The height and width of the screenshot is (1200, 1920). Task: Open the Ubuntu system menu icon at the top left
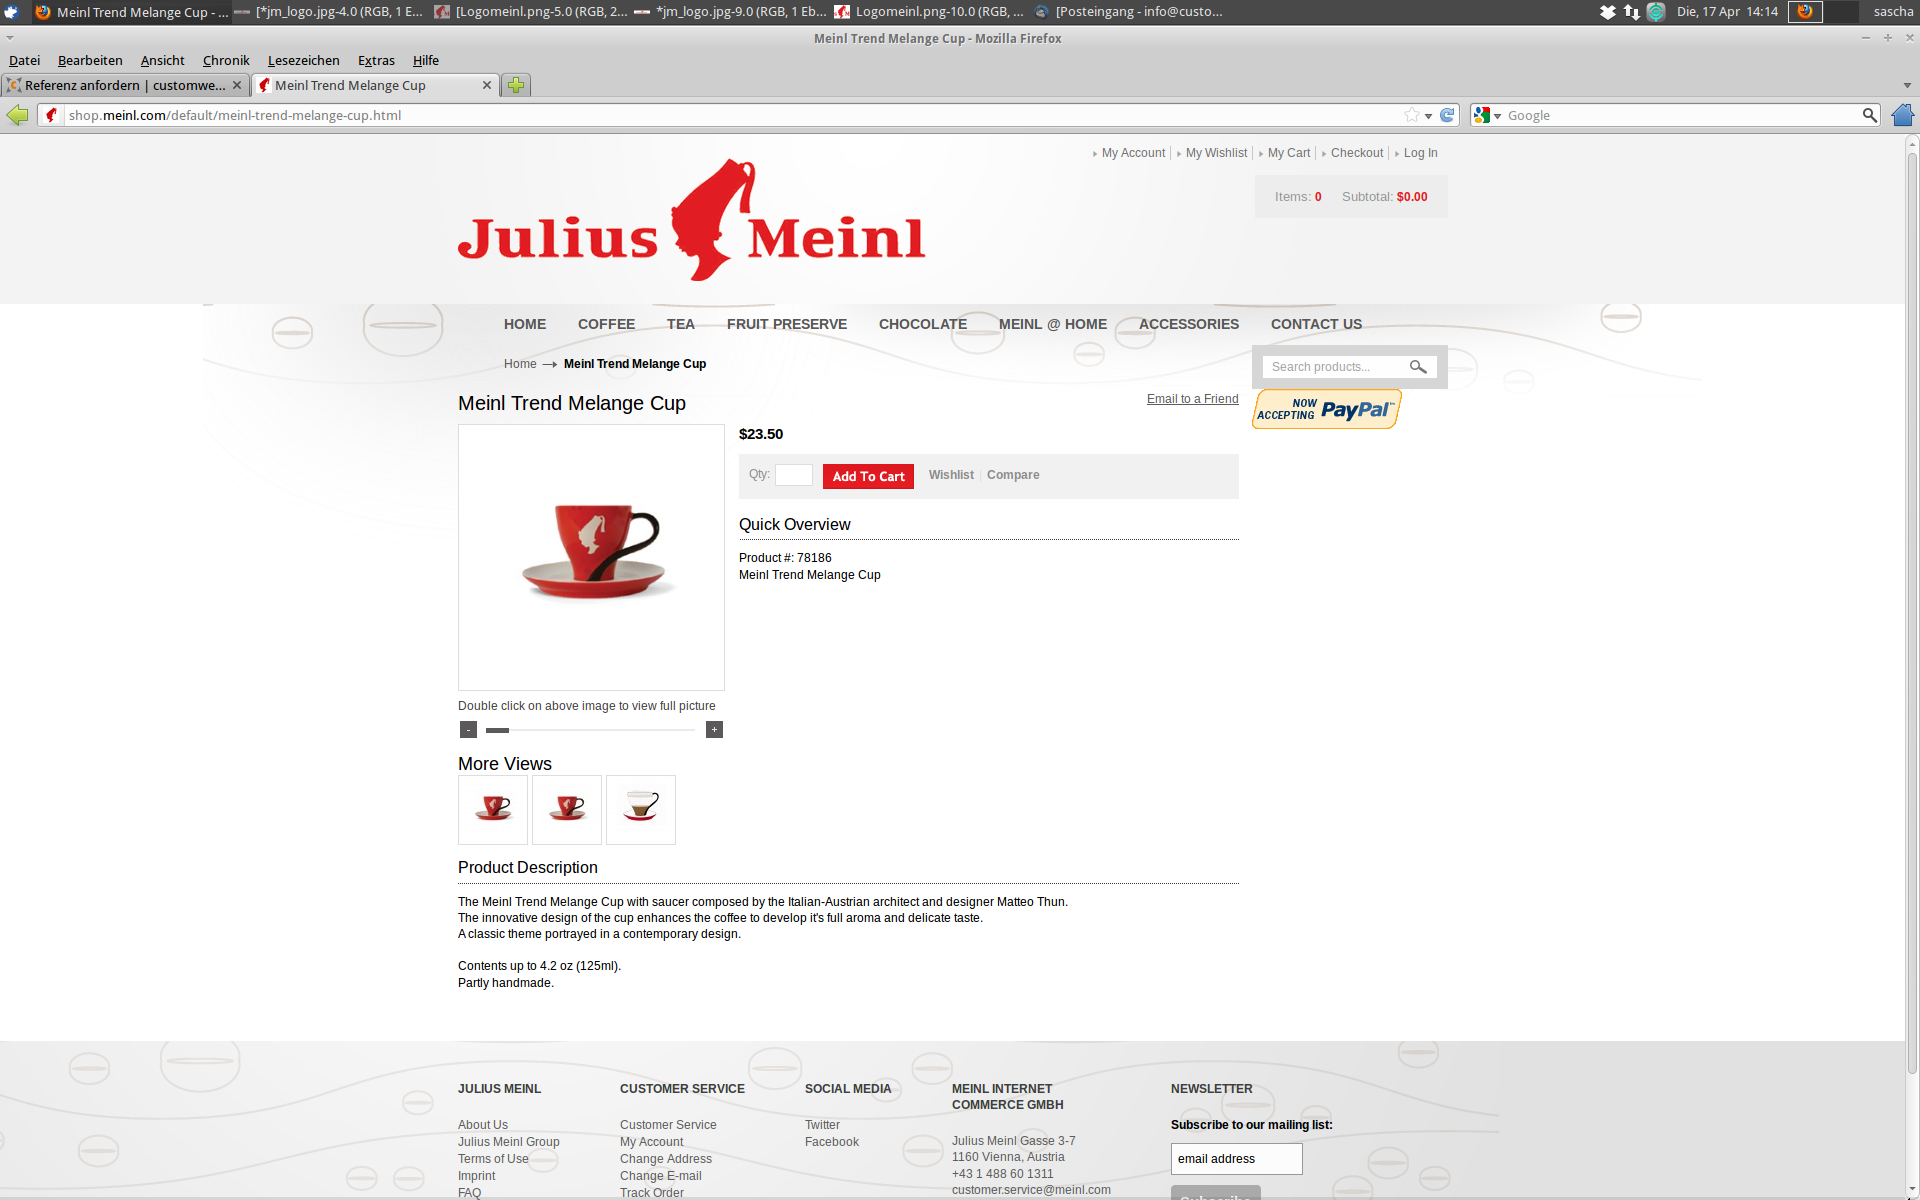tap(11, 12)
